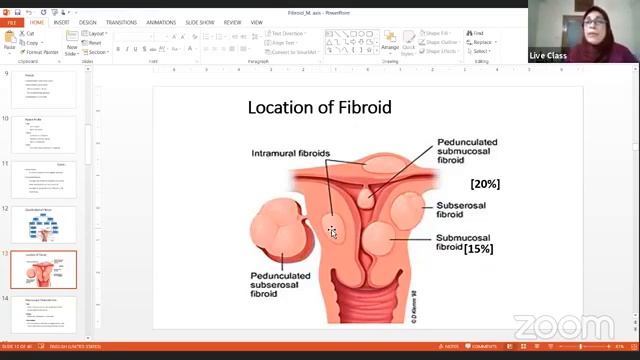
Task: Click the Arrange icon in Drawing group
Action: pos(390,37)
